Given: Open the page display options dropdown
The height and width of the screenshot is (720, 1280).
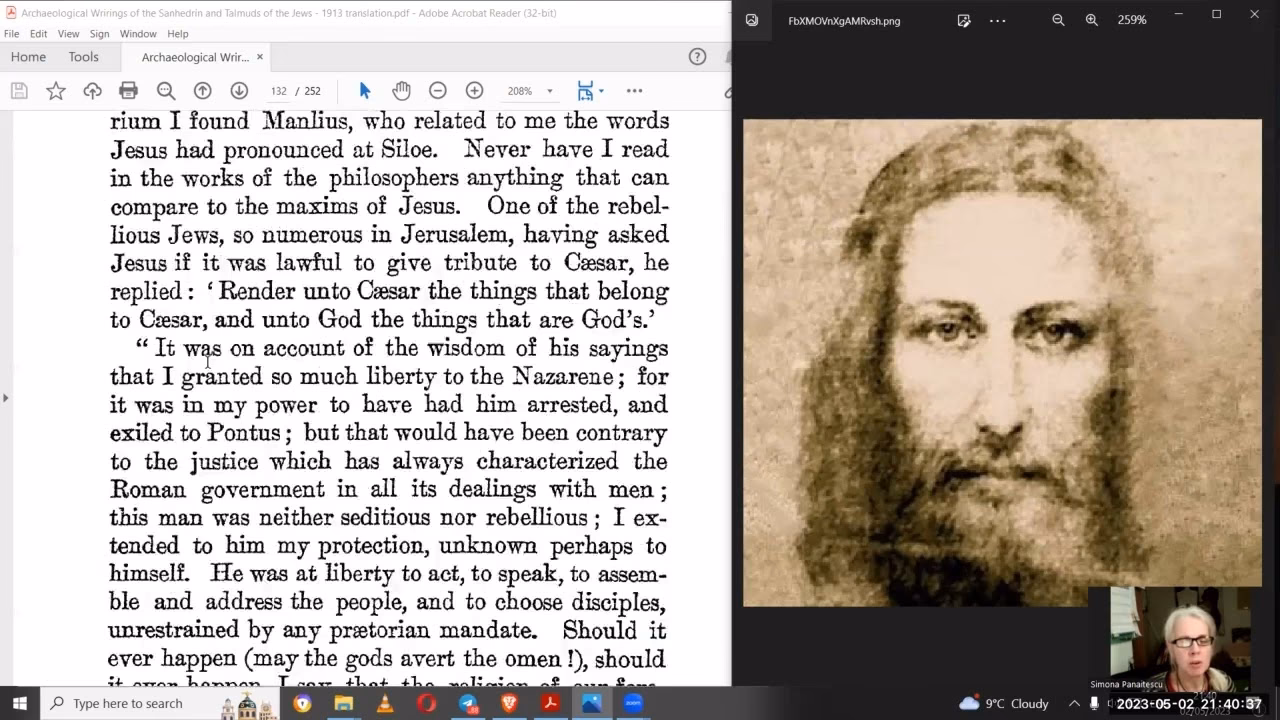Looking at the screenshot, I should [x=589, y=91].
